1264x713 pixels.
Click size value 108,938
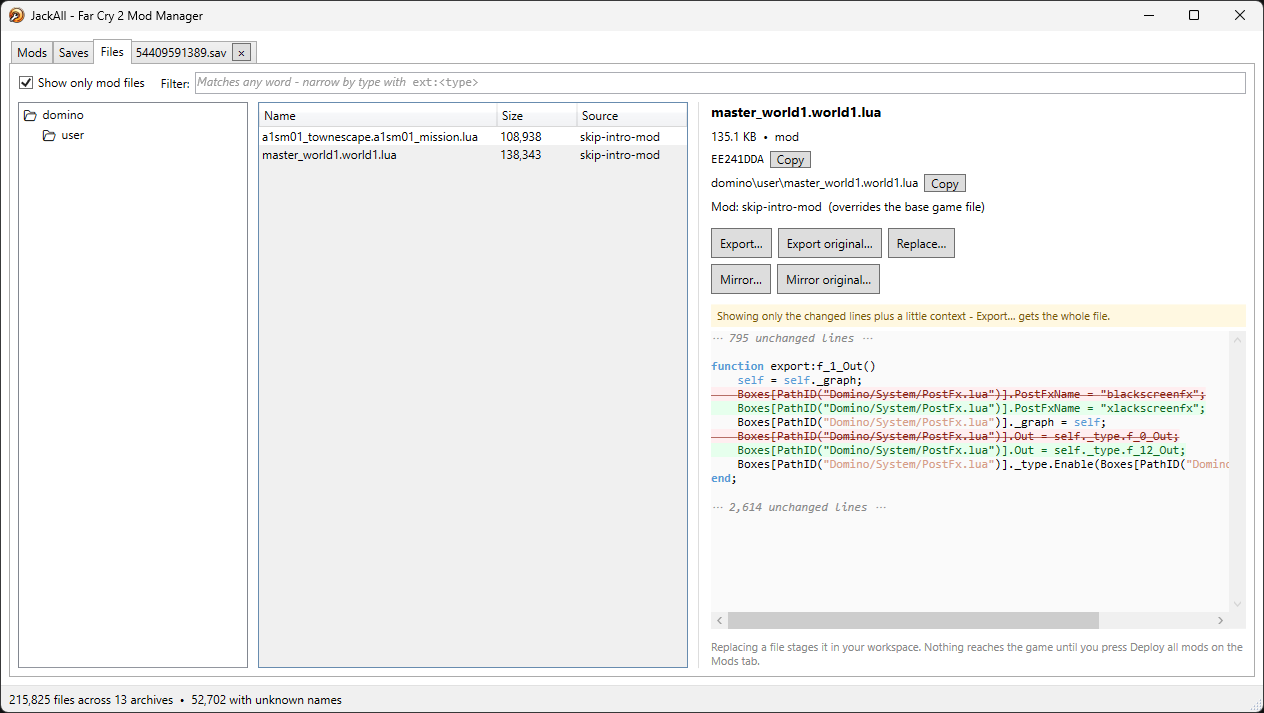(x=521, y=137)
